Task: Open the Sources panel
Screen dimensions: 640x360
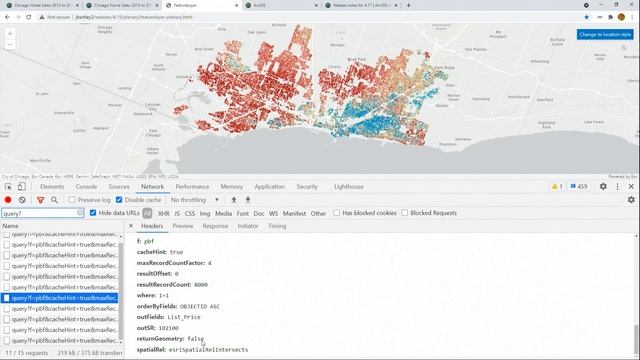Action: [x=119, y=187]
